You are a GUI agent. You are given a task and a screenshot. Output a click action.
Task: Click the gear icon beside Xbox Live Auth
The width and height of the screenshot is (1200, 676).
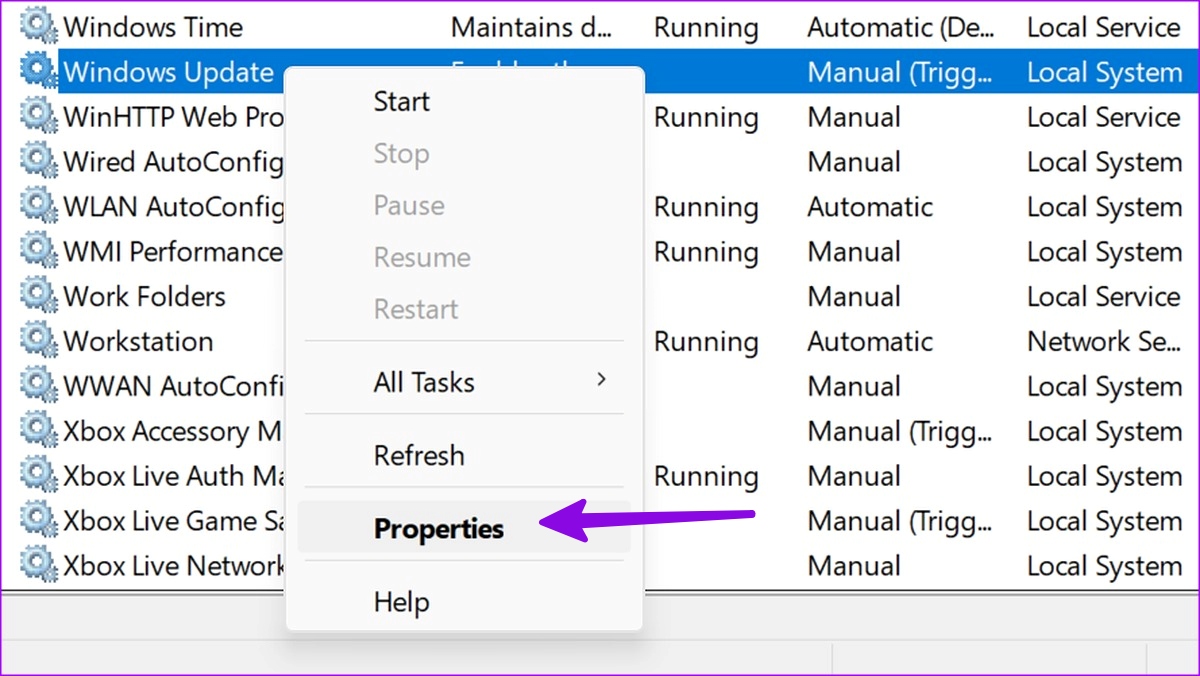click(x=39, y=476)
